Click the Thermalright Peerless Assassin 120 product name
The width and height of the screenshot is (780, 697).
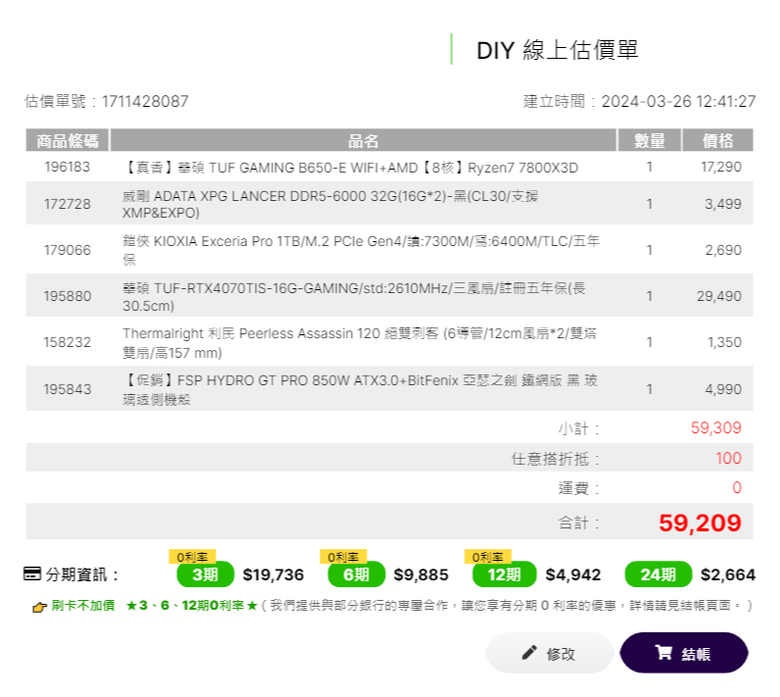359,343
